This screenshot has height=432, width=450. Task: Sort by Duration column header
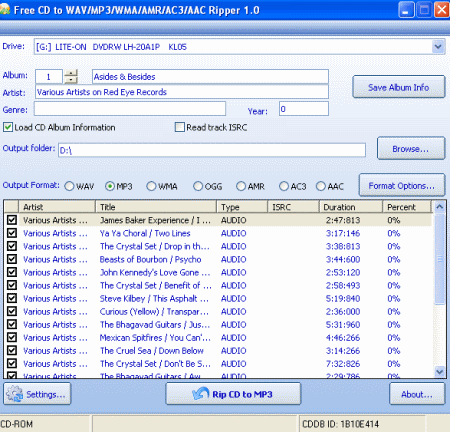point(351,207)
